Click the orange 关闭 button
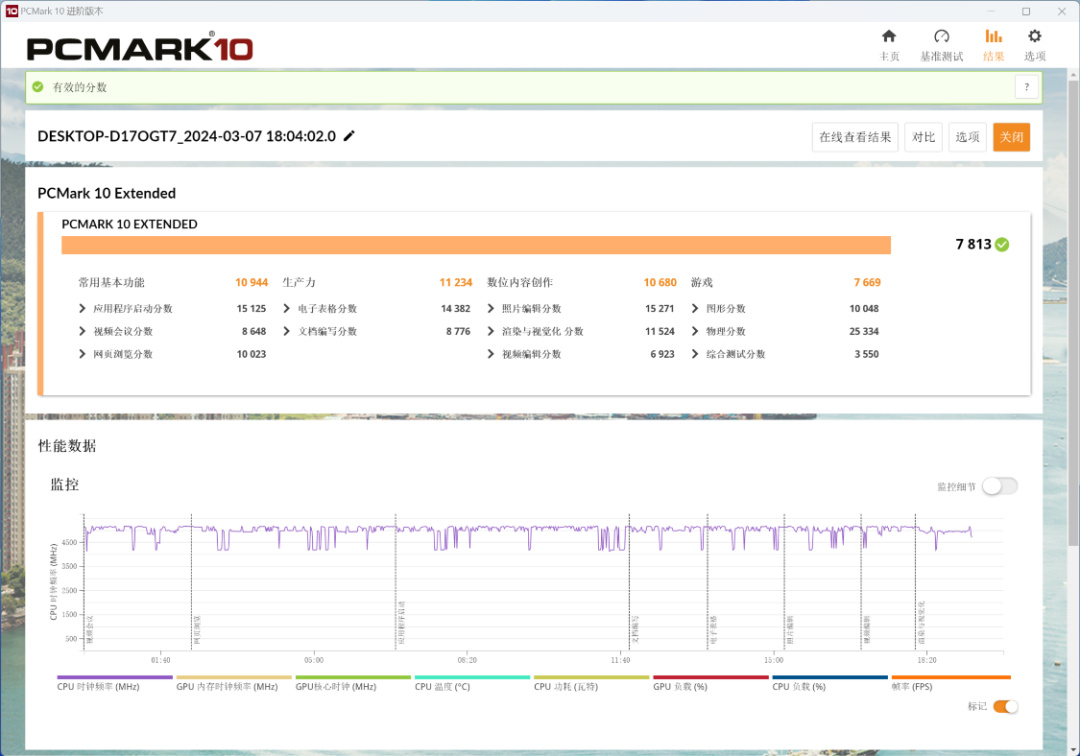Viewport: 1080px width, 756px height. 1011,137
